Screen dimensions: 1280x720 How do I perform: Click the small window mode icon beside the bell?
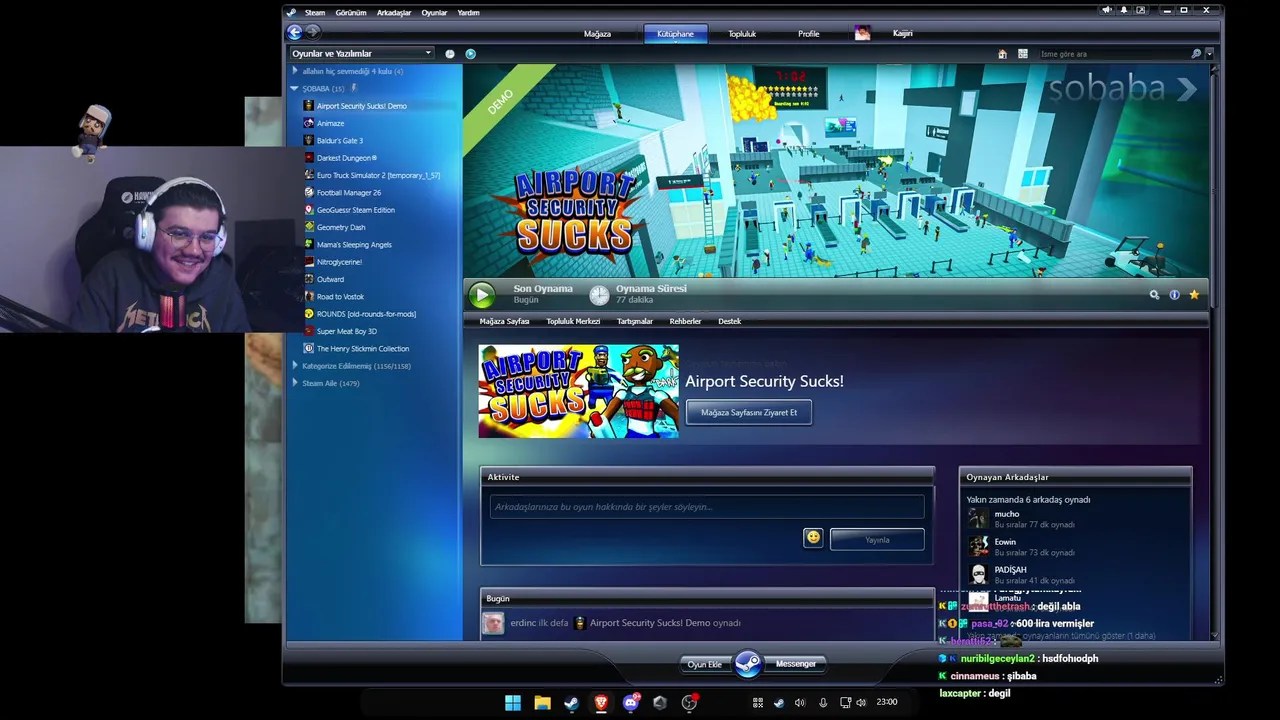pos(1140,10)
